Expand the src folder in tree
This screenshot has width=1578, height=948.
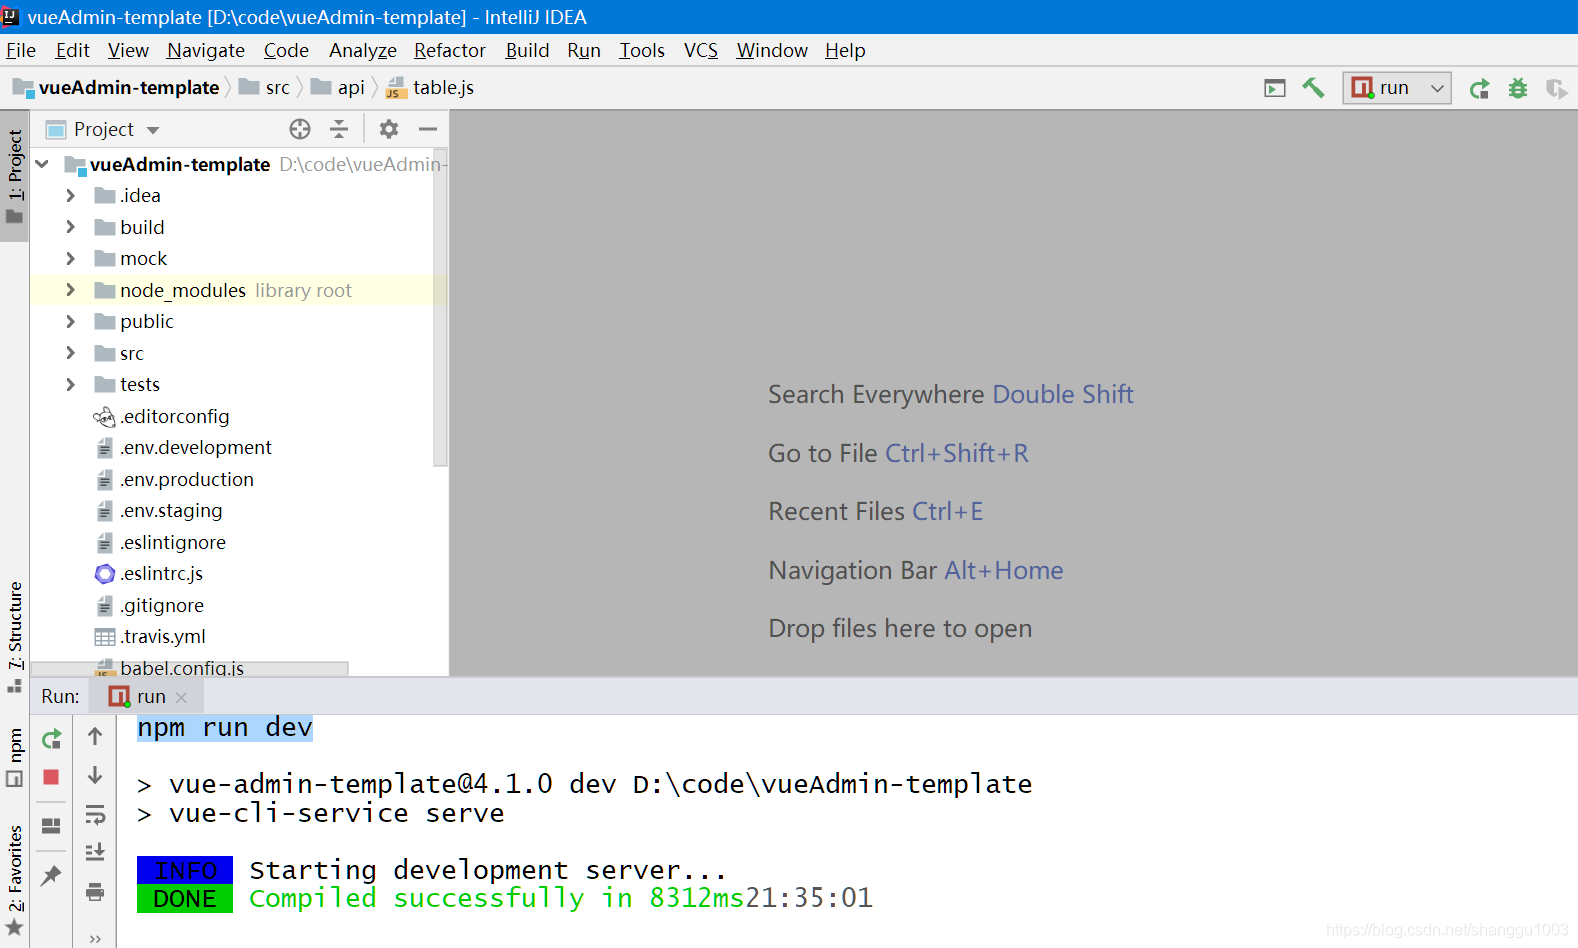pyautogui.click(x=70, y=353)
